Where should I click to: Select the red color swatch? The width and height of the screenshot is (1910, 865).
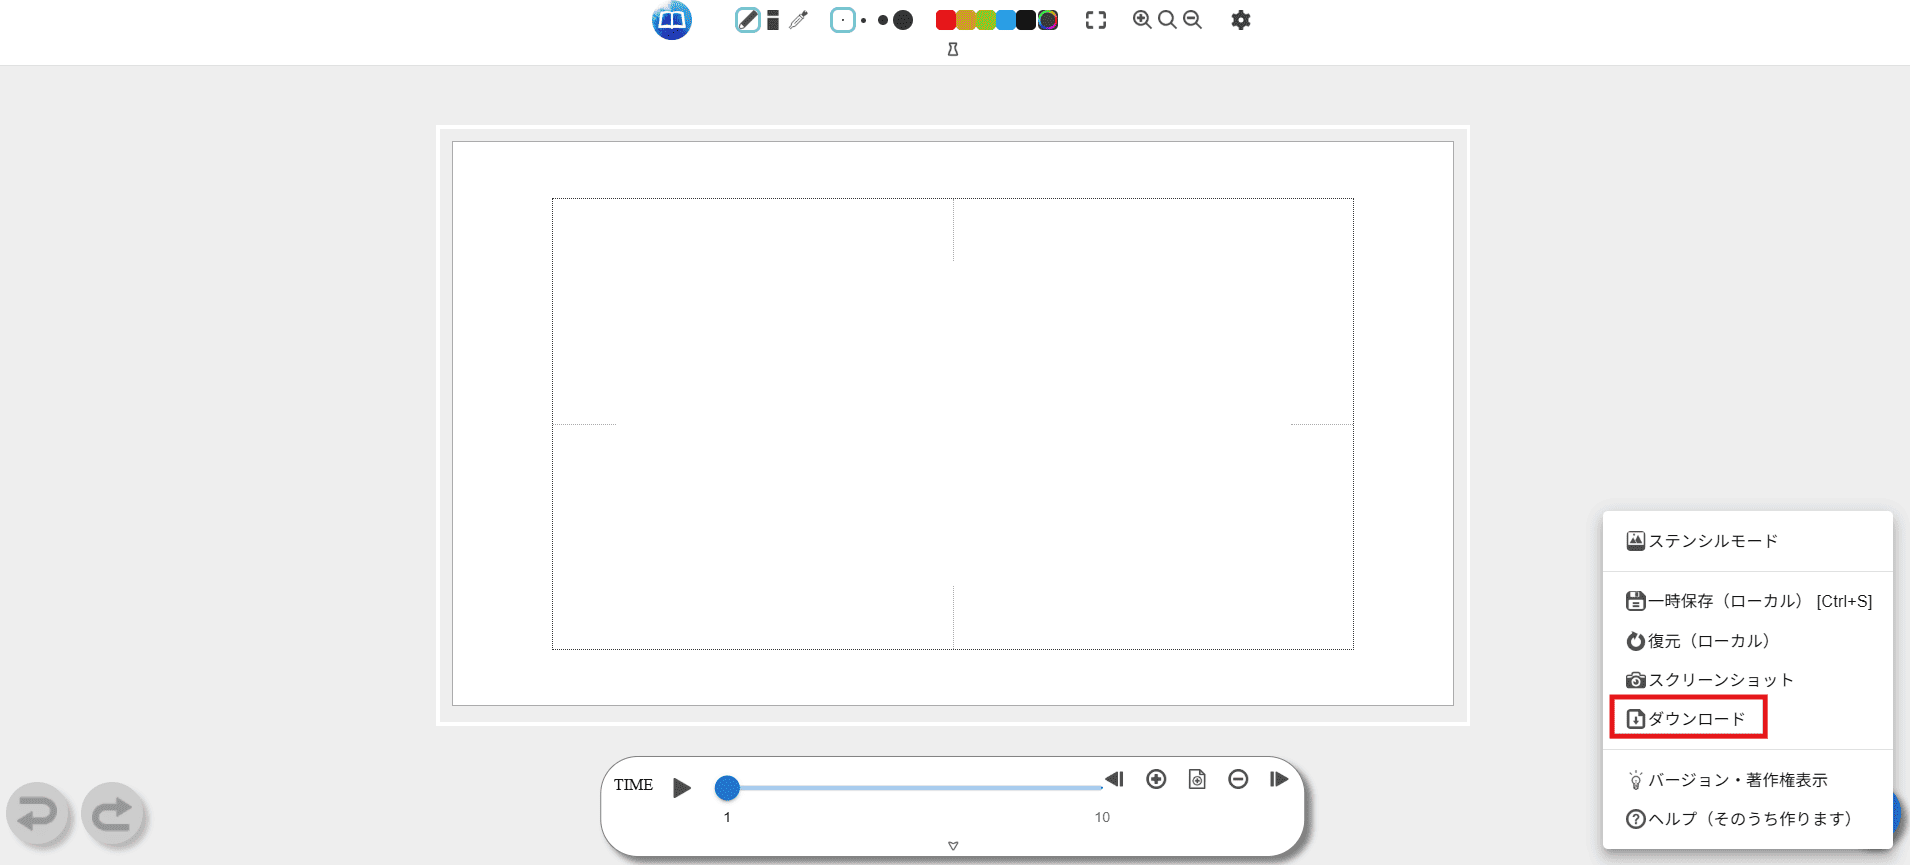[945, 20]
